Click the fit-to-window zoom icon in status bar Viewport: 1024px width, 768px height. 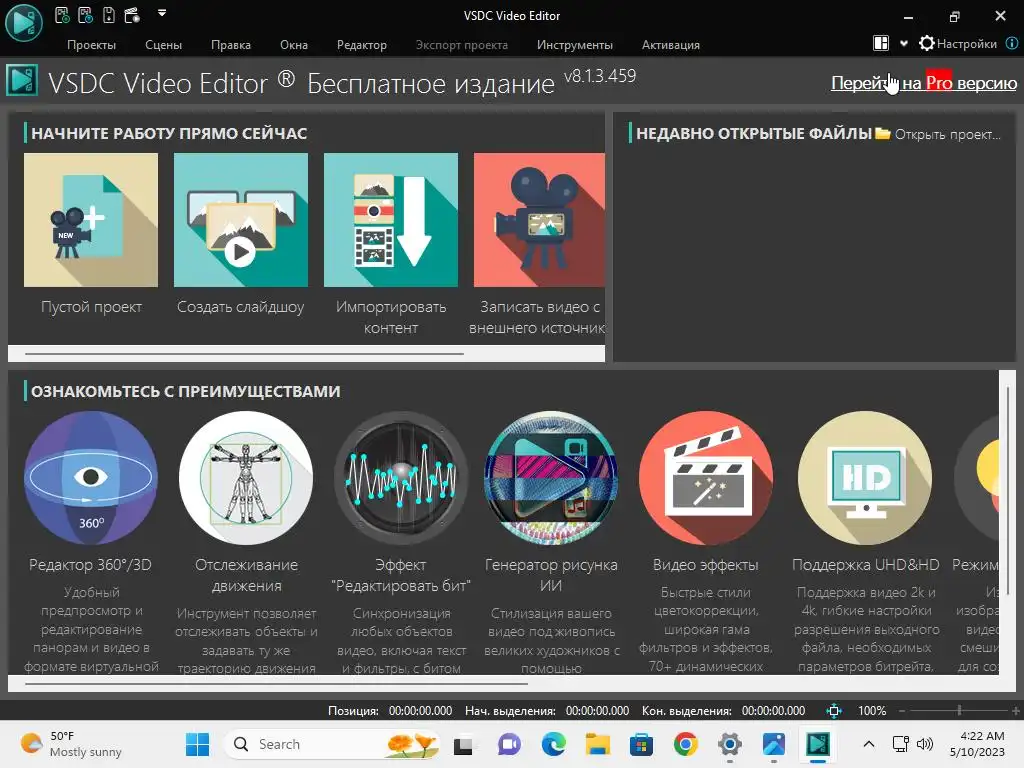[834, 711]
